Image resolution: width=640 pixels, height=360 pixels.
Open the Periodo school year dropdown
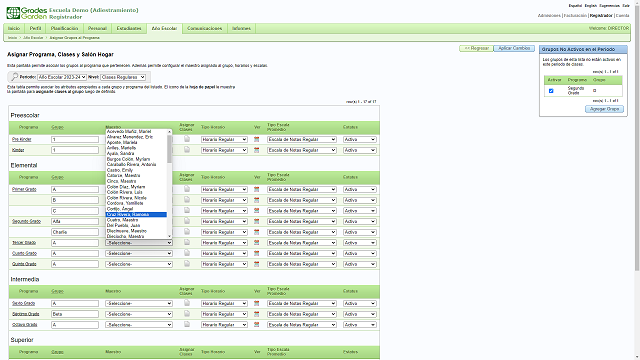point(62,77)
